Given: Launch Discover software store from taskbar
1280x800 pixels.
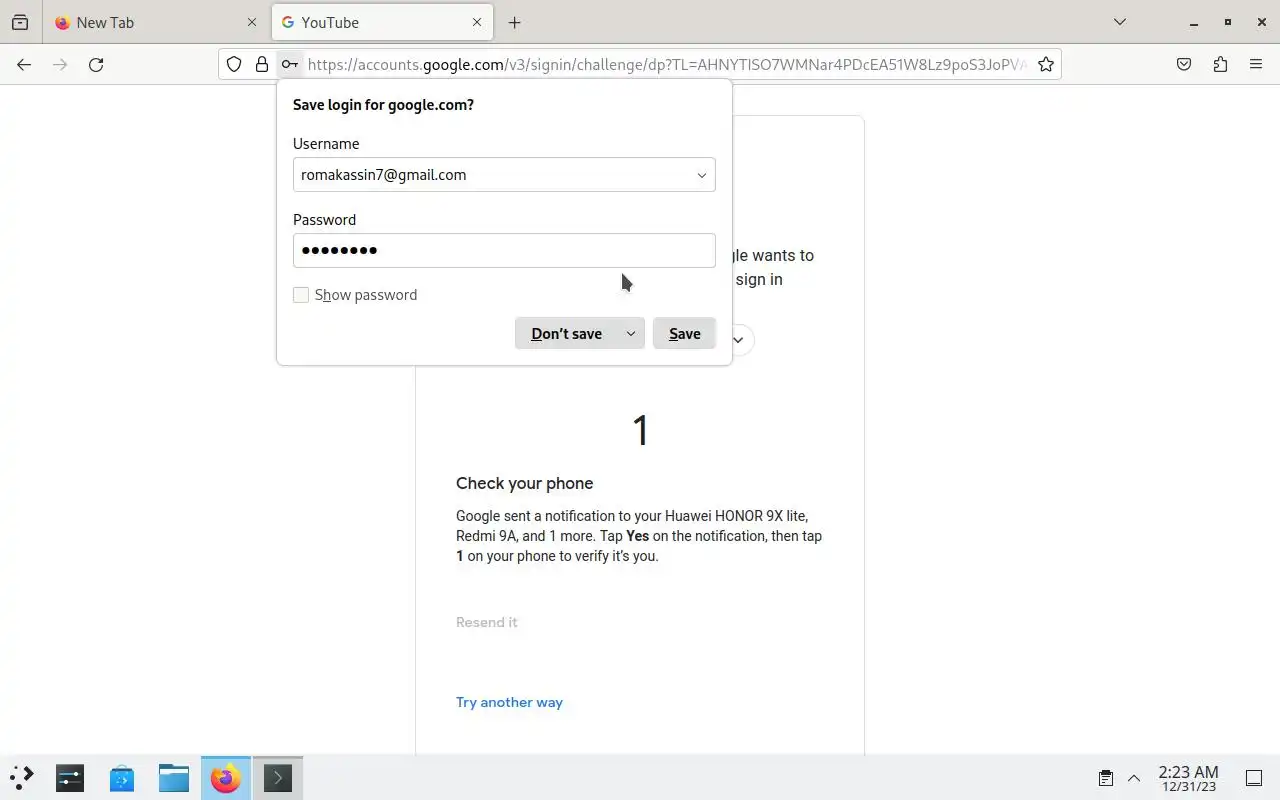Looking at the screenshot, I should [x=122, y=777].
